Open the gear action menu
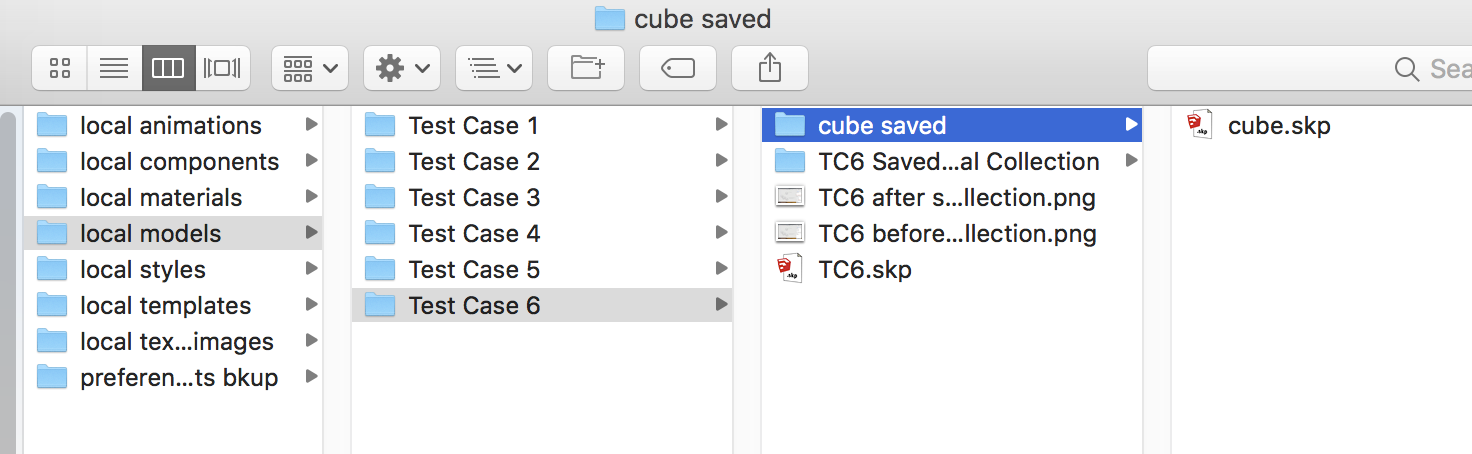Screen dimensions: 1472x454 click(x=402, y=68)
